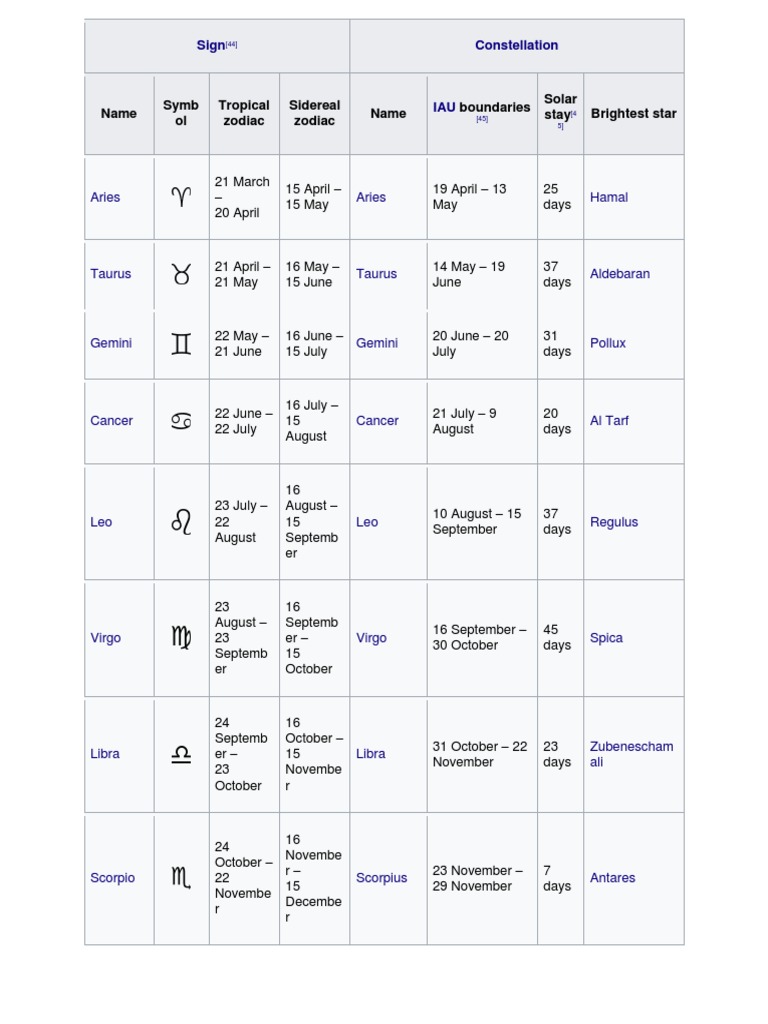Image resolution: width=768 pixels, height=1024 pixels.
Task: Click the Cancer crab symbol
Action: 181,421
